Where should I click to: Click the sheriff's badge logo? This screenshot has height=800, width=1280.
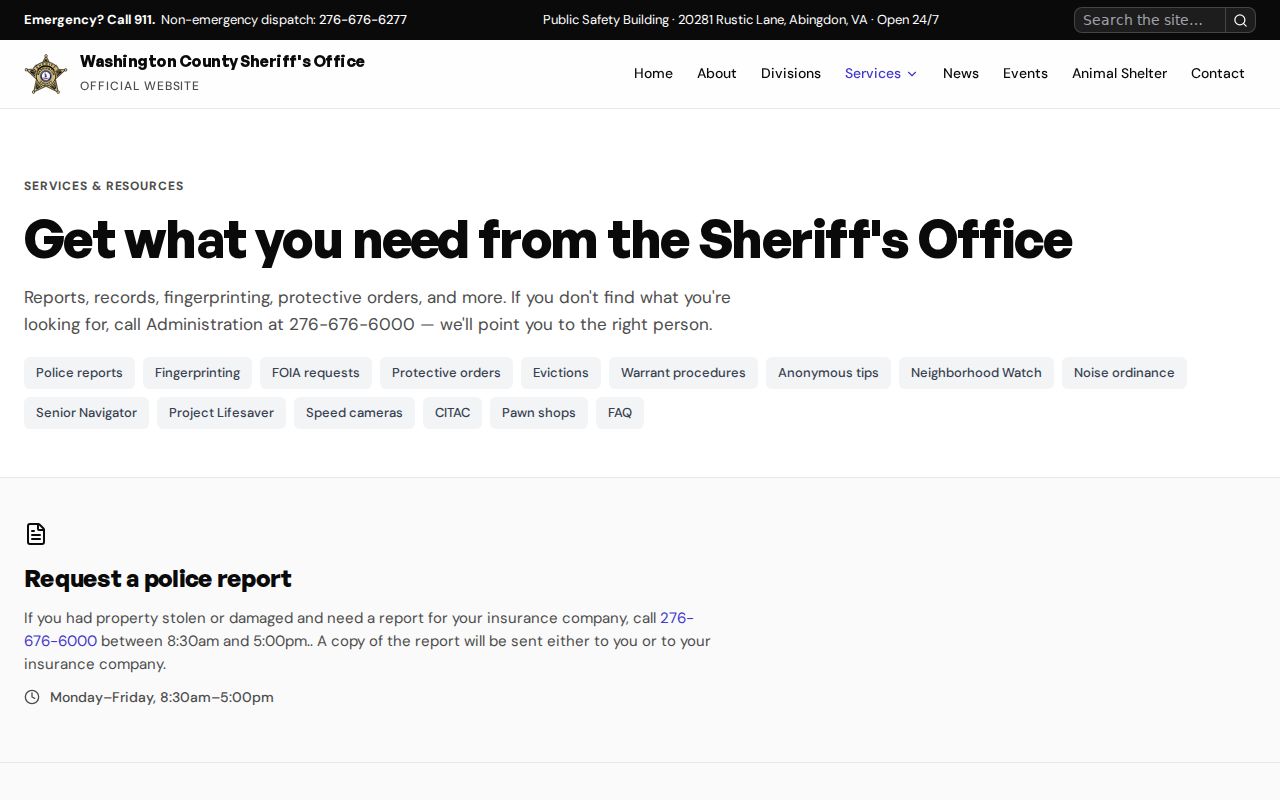pyautogui.click(x=46, y=74)
